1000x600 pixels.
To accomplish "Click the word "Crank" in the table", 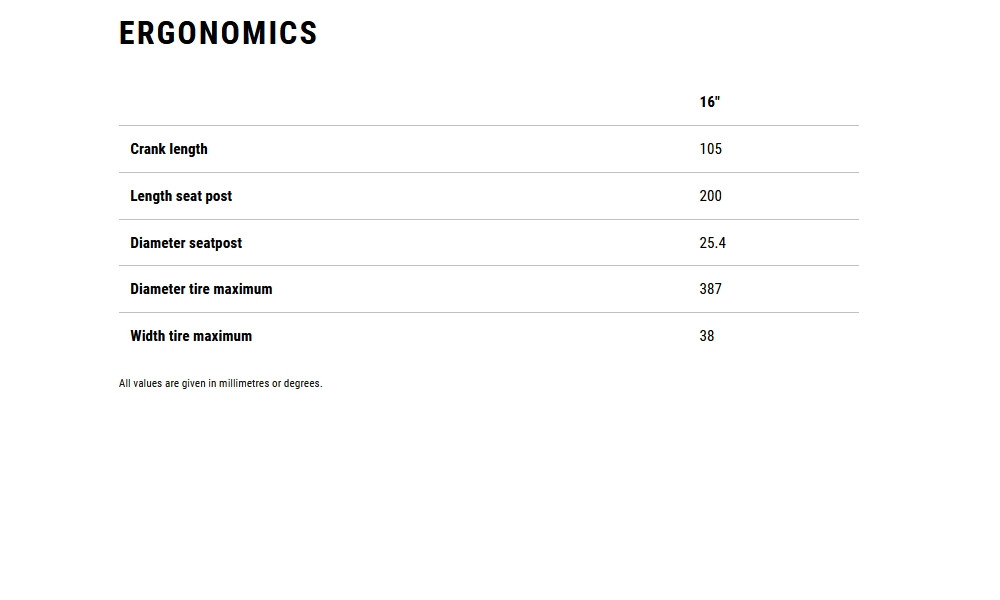I will 148,149.
